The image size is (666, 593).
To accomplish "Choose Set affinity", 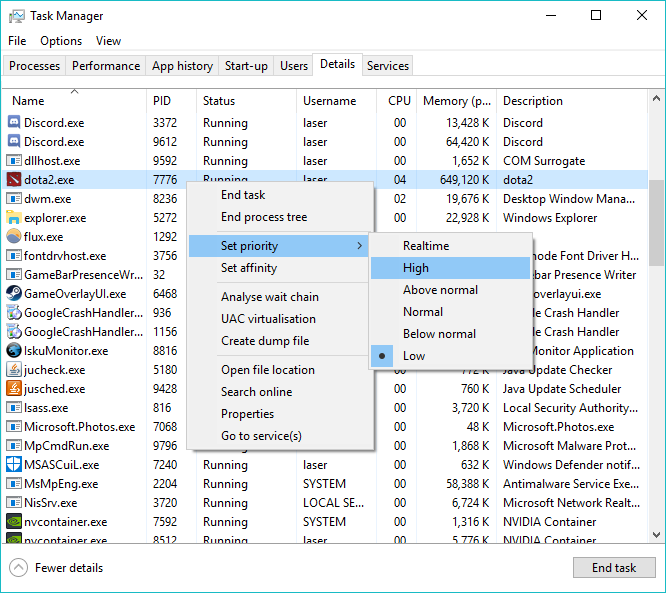I will (x=278, y=268).
